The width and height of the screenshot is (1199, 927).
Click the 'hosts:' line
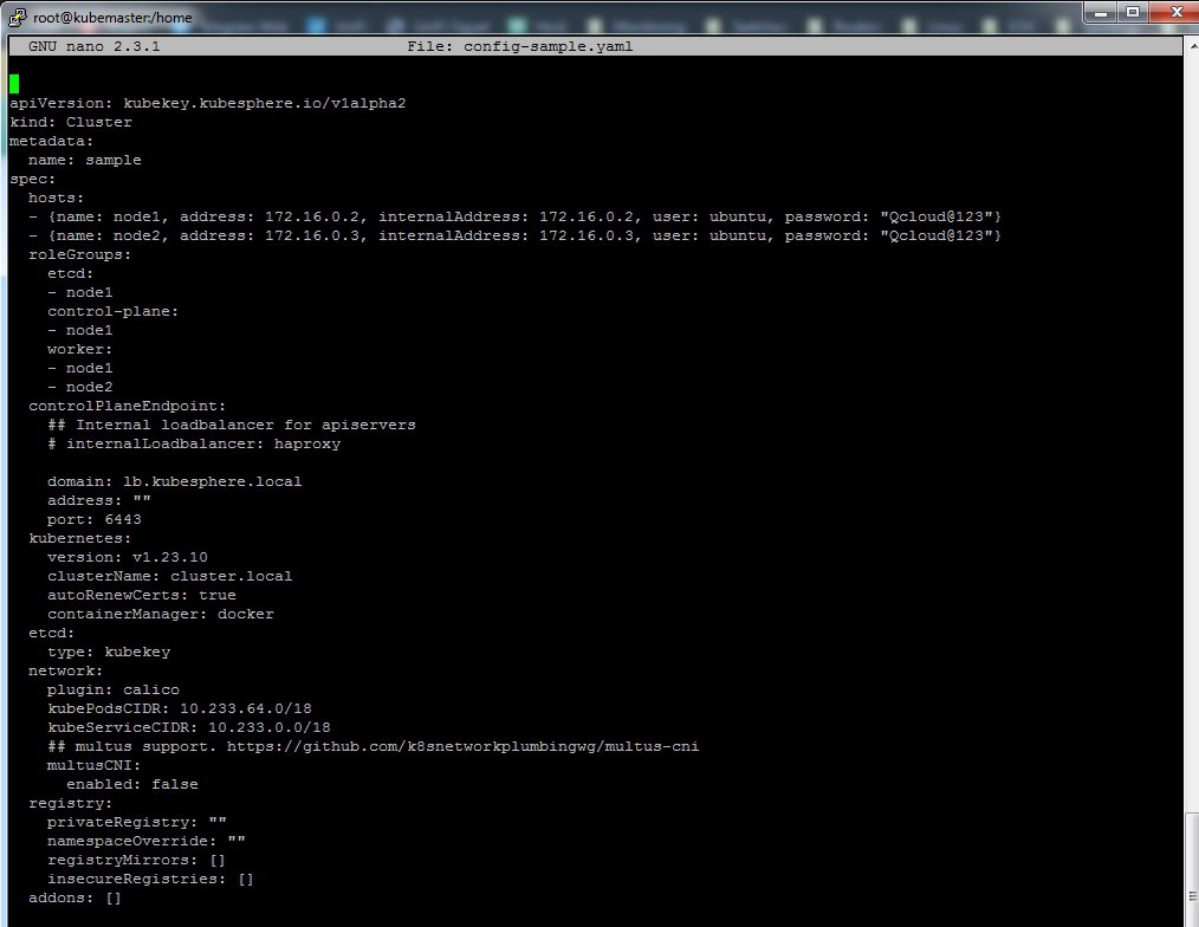click(x=56, y=198)
